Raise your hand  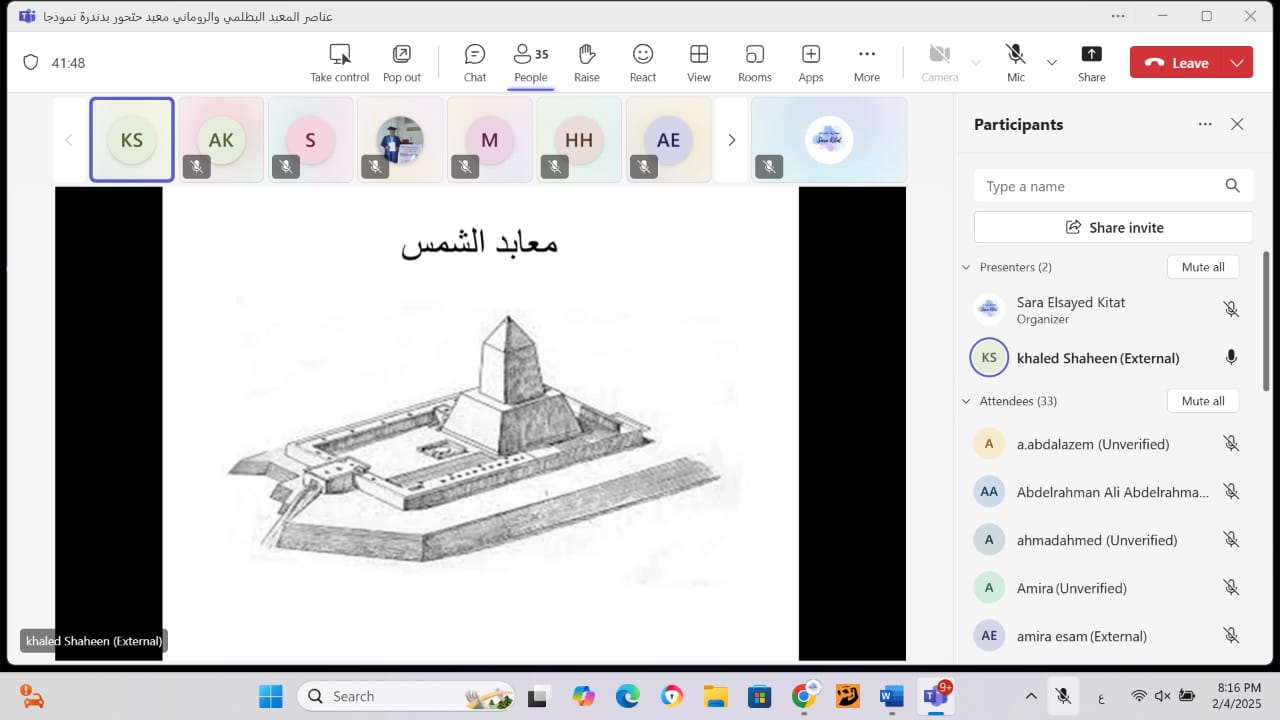(x=587, y=63)
